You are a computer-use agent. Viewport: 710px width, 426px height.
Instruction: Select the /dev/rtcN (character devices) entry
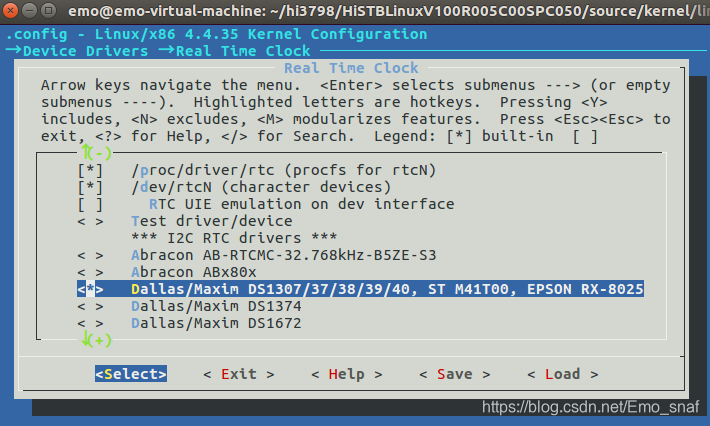(x=261, y=187)
